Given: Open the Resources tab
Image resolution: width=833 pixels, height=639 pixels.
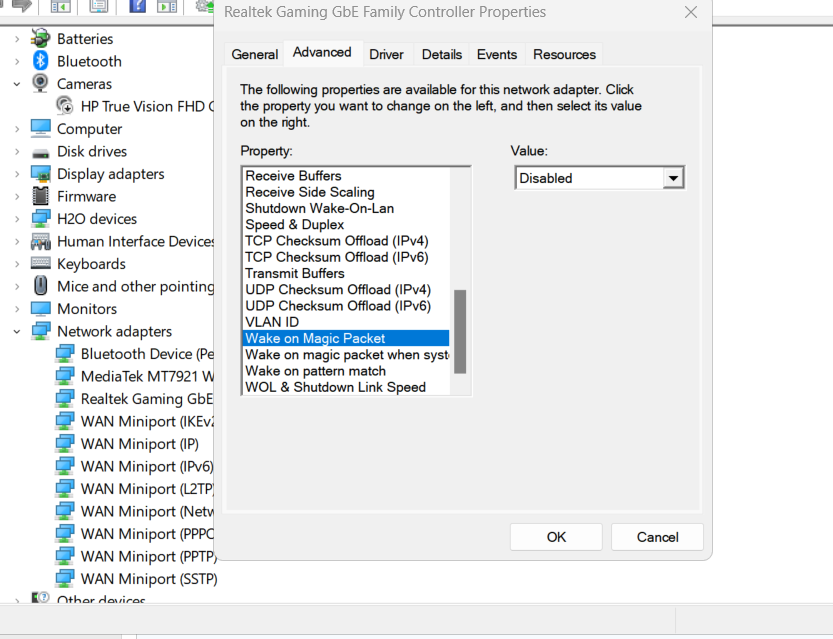Looking at the screenshot, I should coord(564,54).
